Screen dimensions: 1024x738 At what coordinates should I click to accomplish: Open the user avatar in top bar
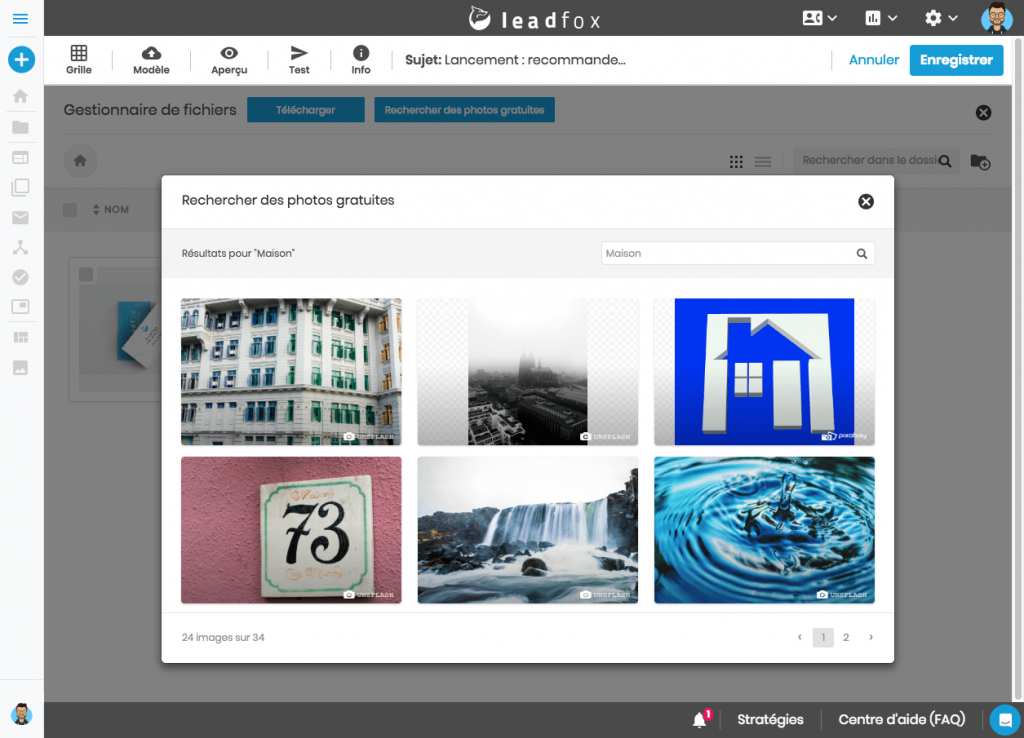click(996, 18)
